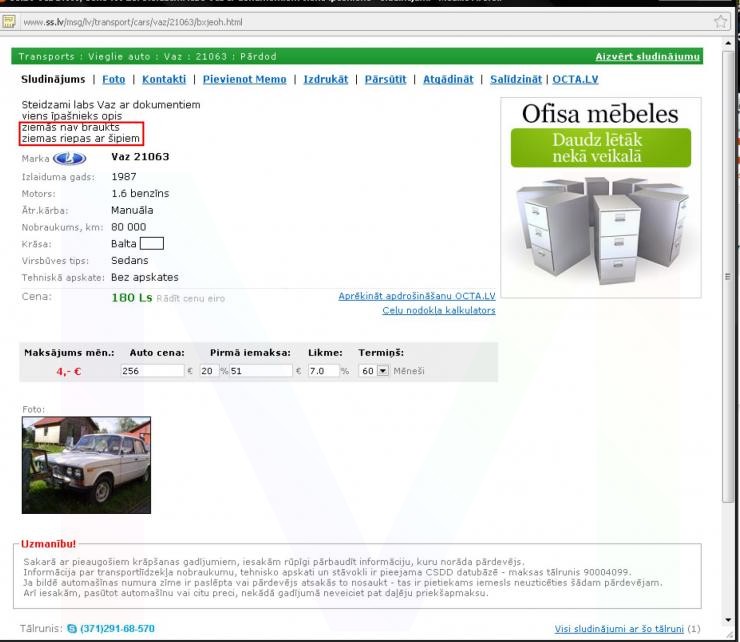This screenshot has height=642, width=740.
Task: Click Pievienot Memo link
Action: [244, 79]
